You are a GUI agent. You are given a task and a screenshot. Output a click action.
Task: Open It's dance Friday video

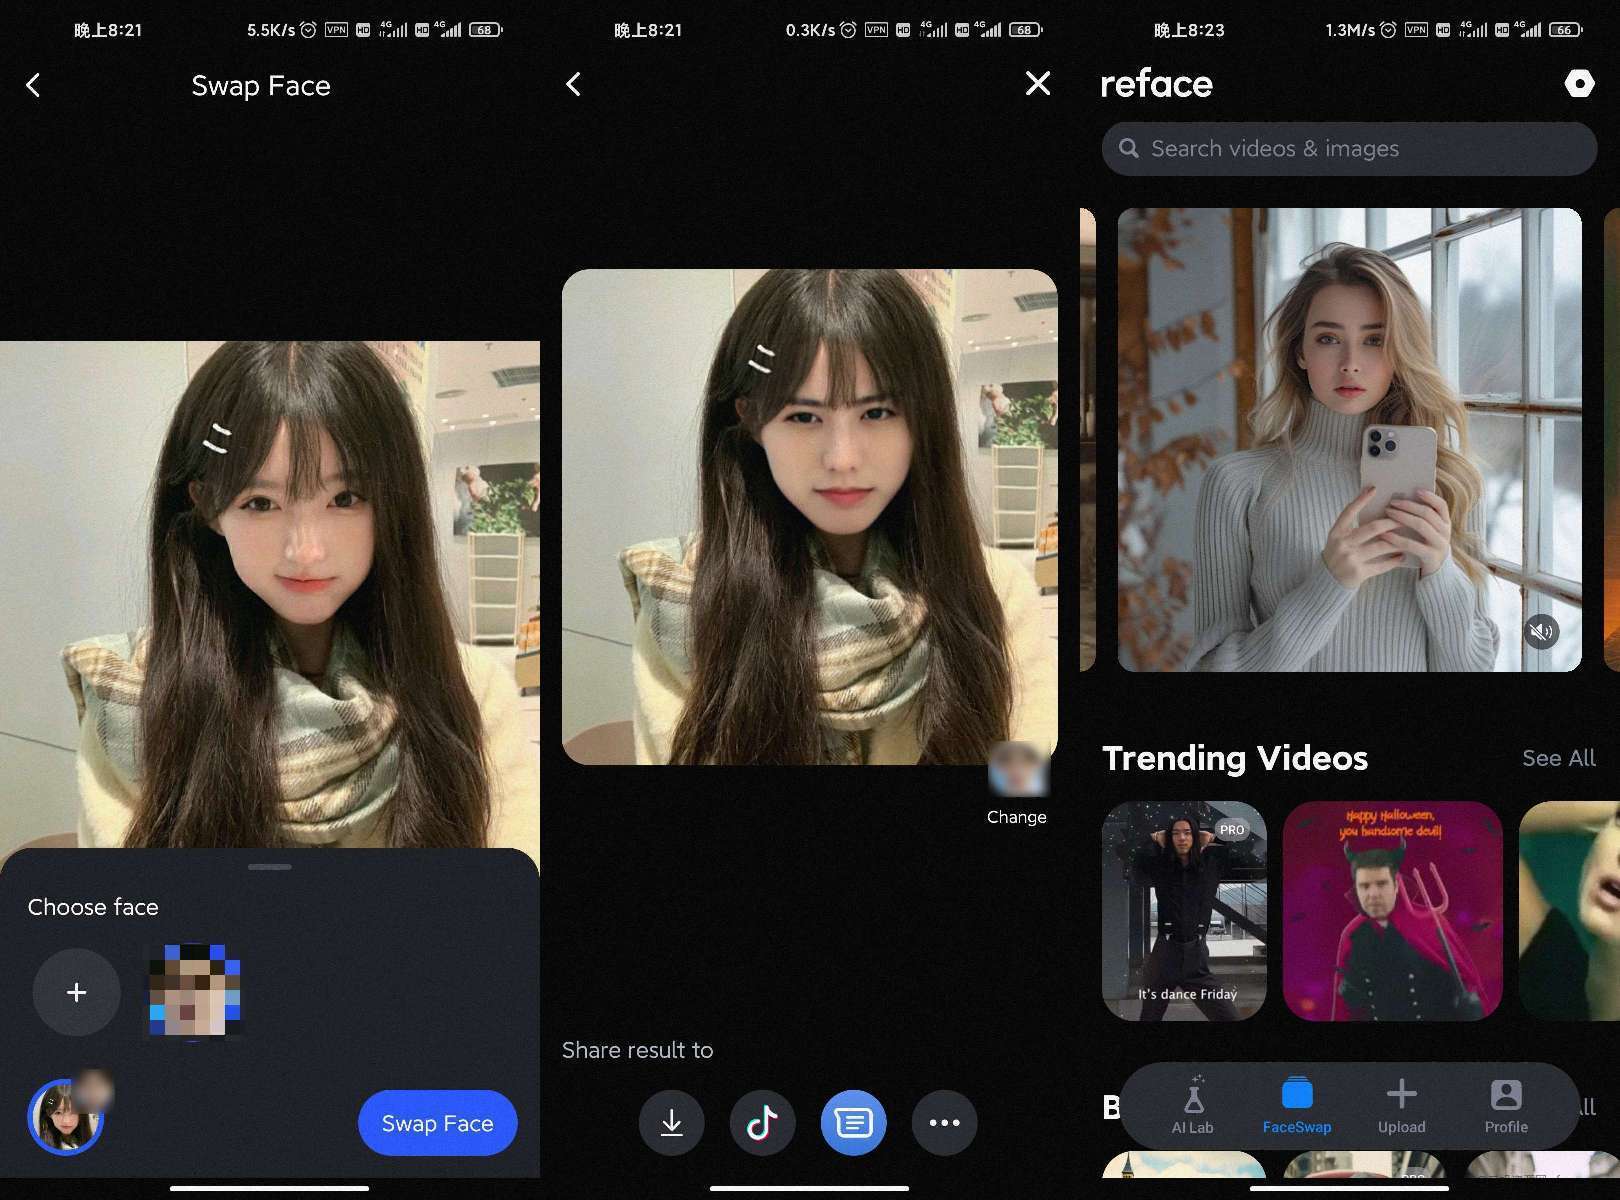coord(1185,911)
